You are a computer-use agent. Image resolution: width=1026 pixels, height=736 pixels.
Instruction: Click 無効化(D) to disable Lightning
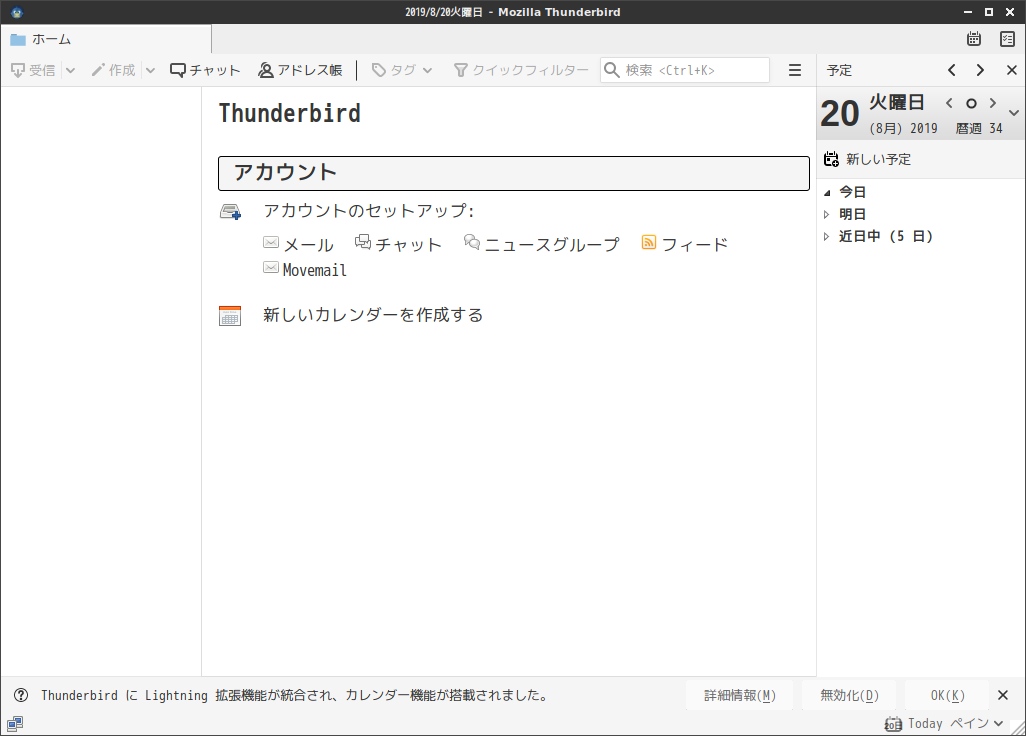(x=849, y=695)
